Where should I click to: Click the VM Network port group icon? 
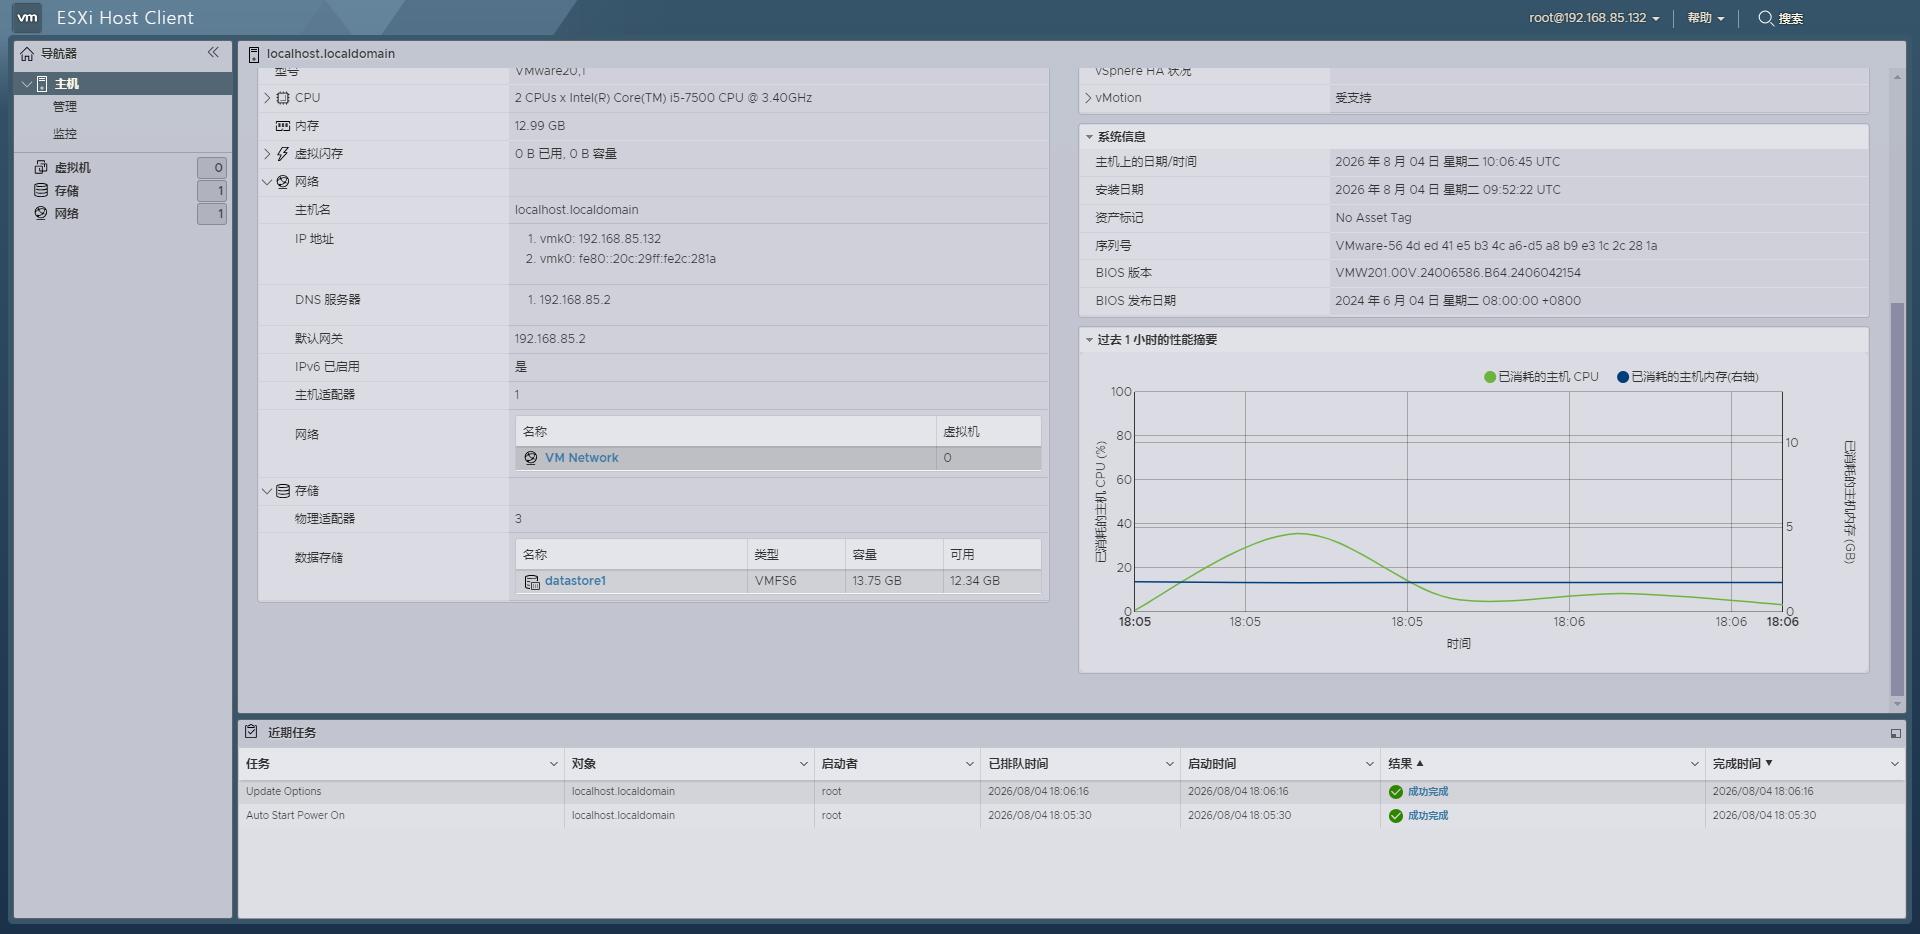(x=531, y=458)
